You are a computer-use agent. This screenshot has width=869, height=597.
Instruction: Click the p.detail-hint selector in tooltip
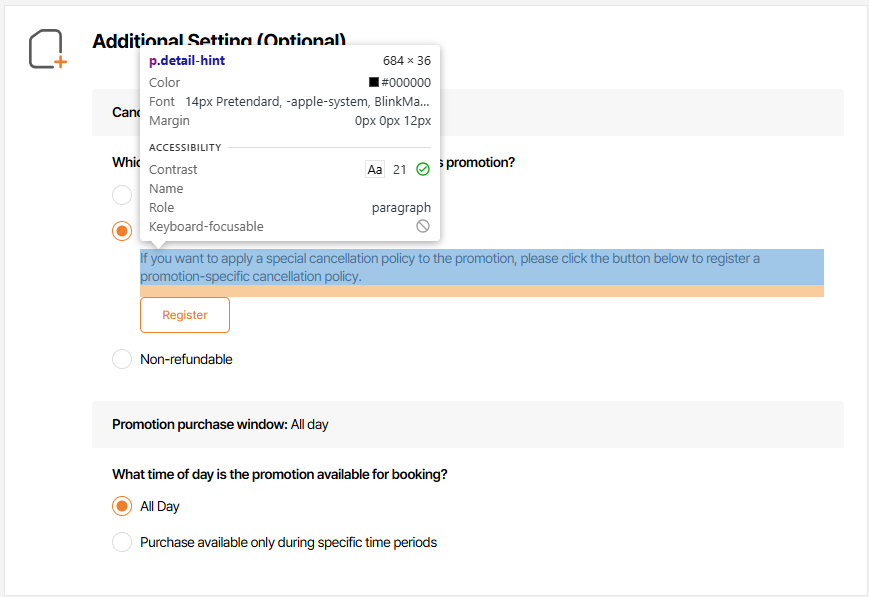pos(187,61)
